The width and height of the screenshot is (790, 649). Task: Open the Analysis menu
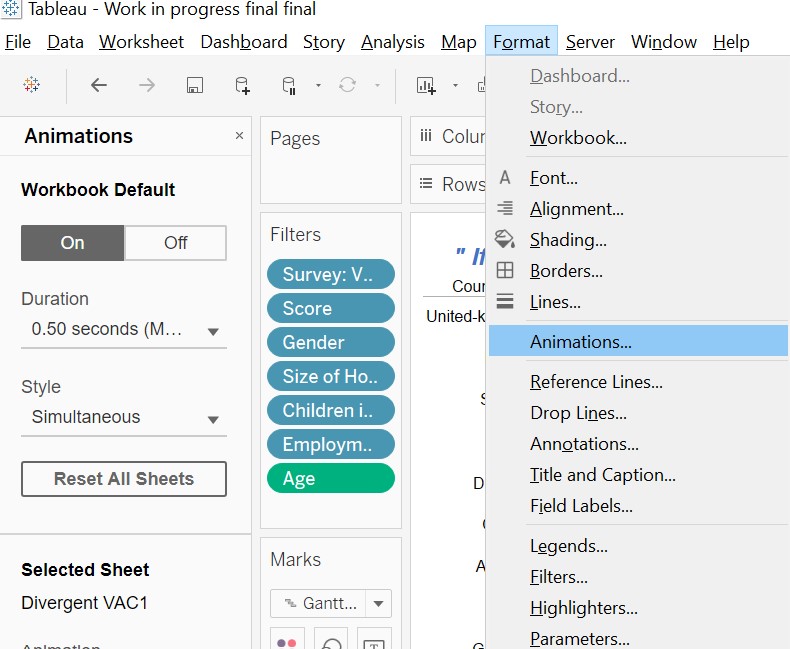[x=392, y=42]
